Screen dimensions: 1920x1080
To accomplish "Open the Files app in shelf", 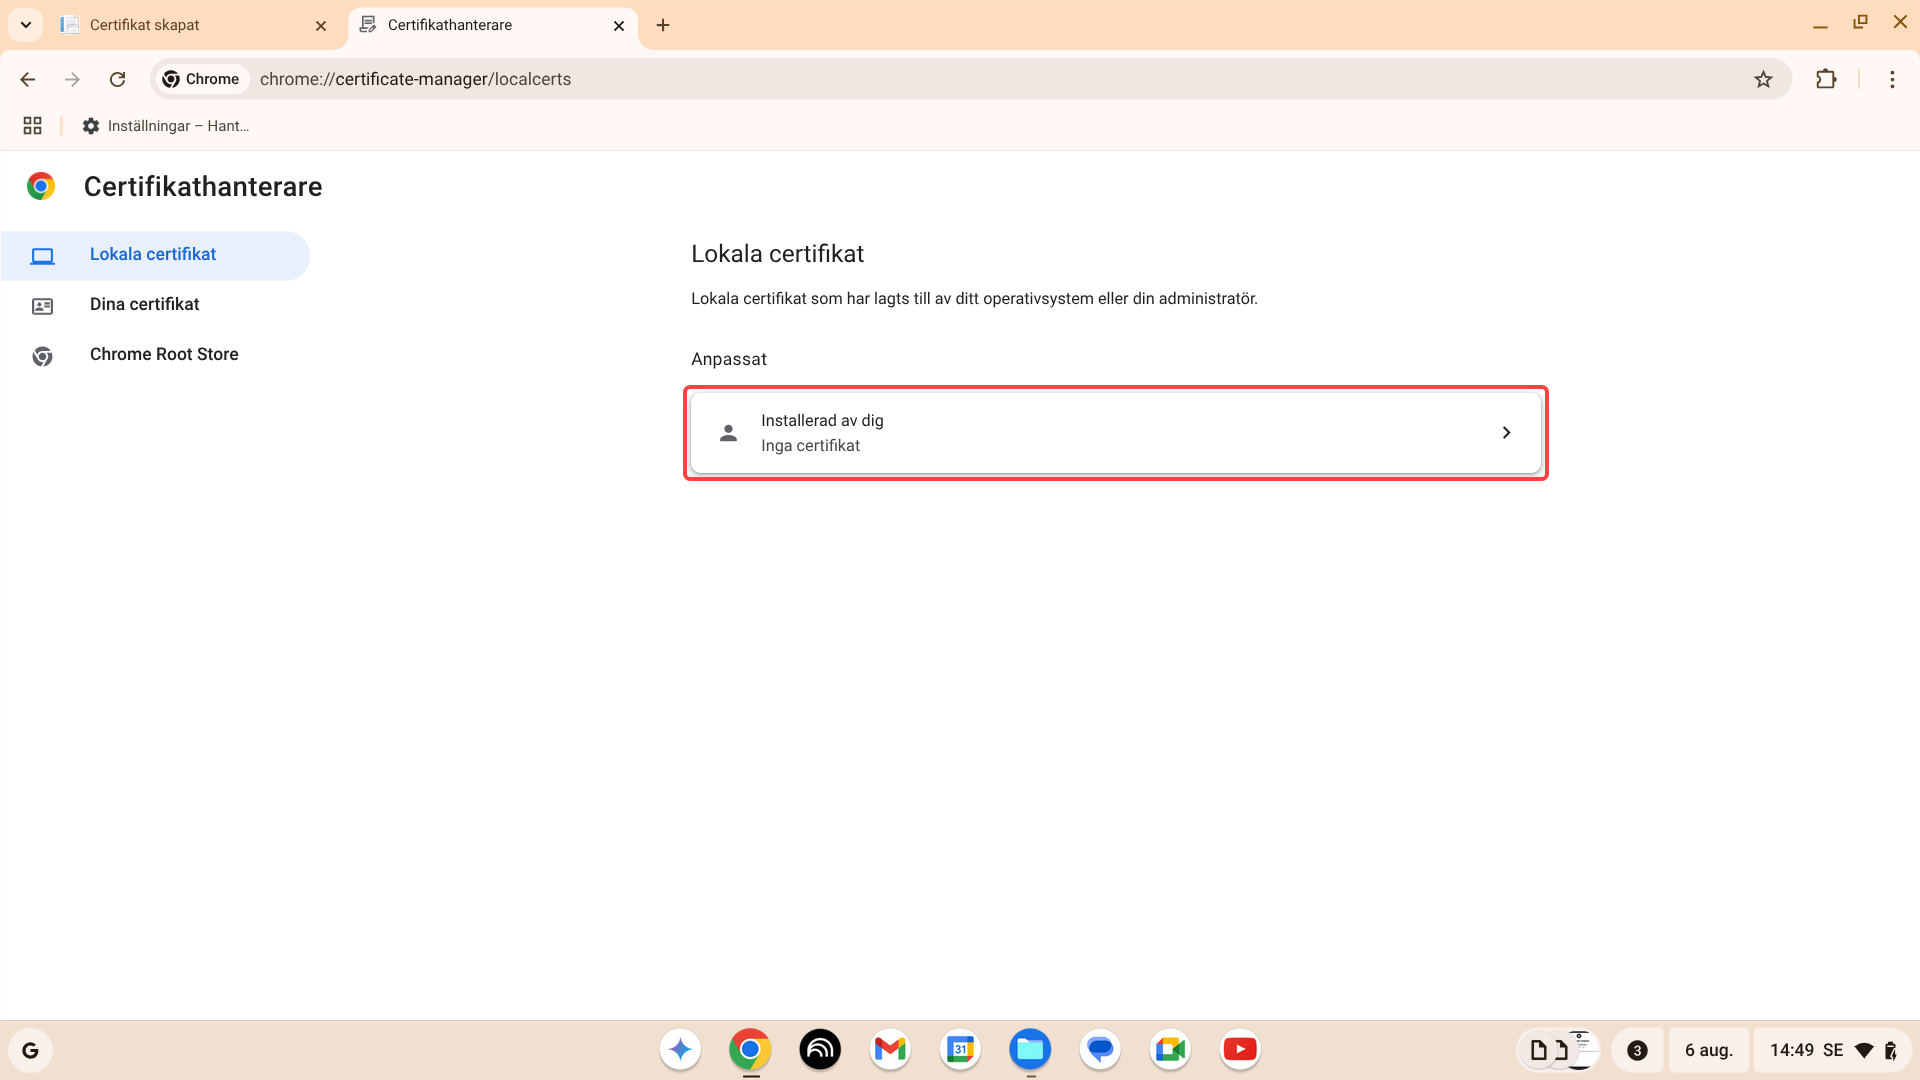I will pyautogui.click(x=1029, y=1049).
